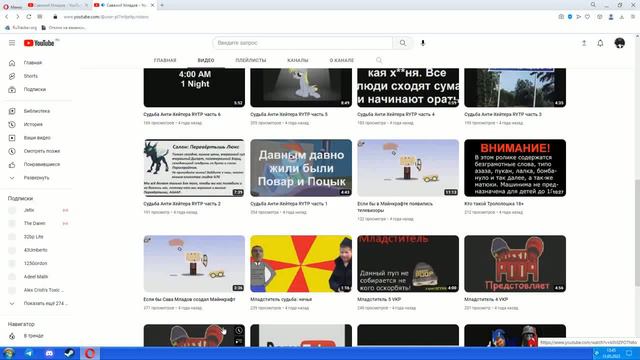Open the account avatar menu
Viewport: 640px width, 360px height.
pyautogui.click(x=620, y=43)
